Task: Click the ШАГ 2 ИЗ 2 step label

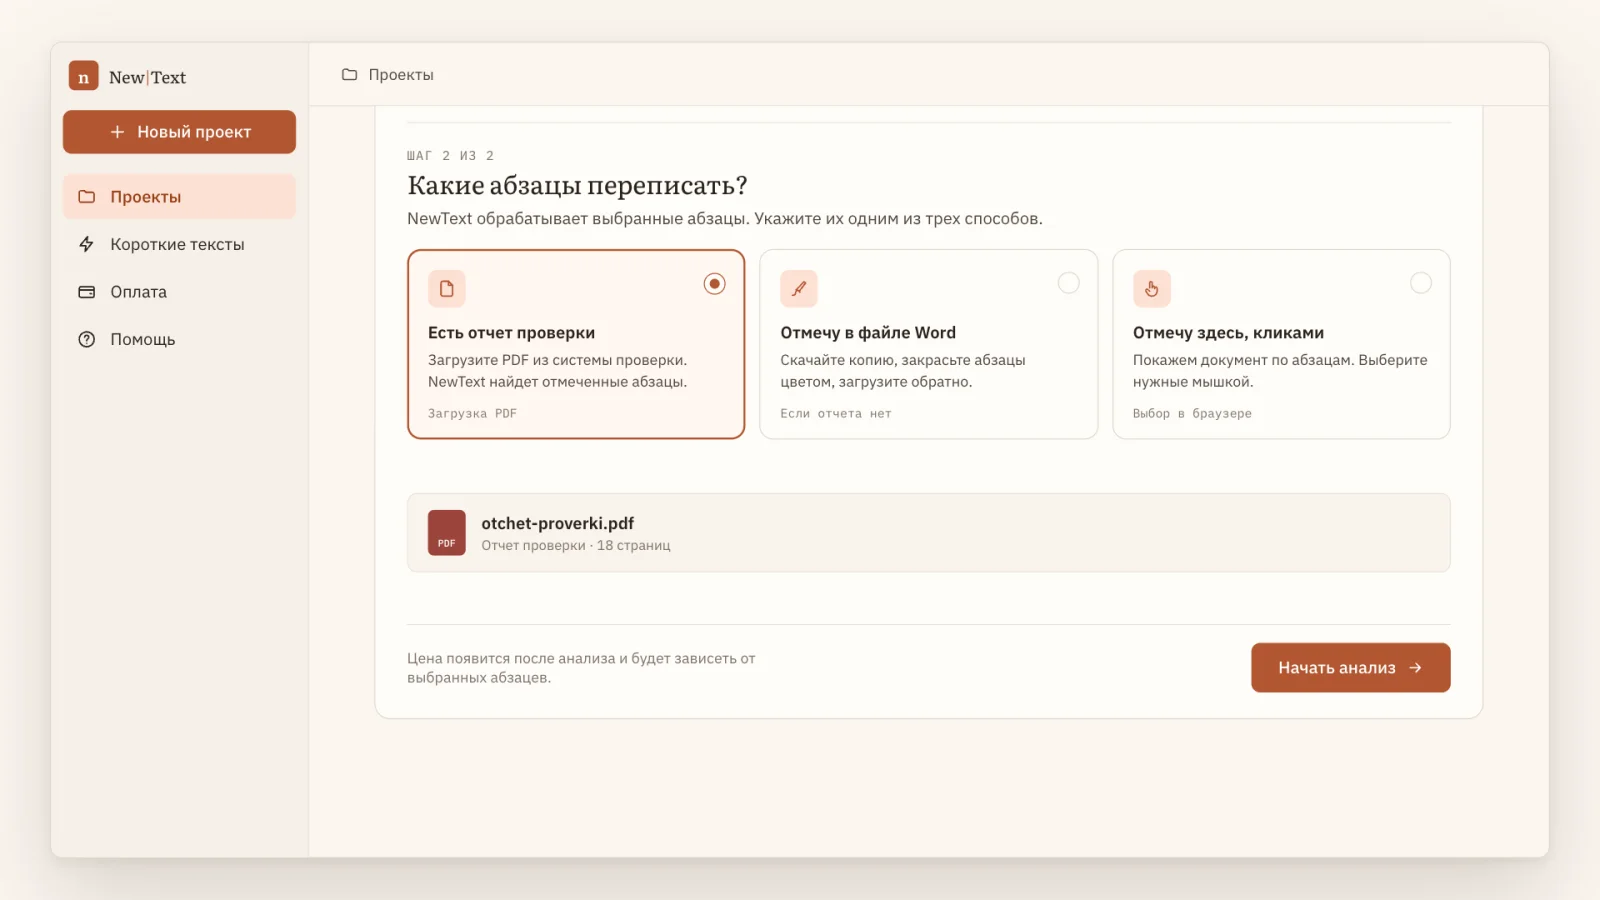Action: pos(451,156)
